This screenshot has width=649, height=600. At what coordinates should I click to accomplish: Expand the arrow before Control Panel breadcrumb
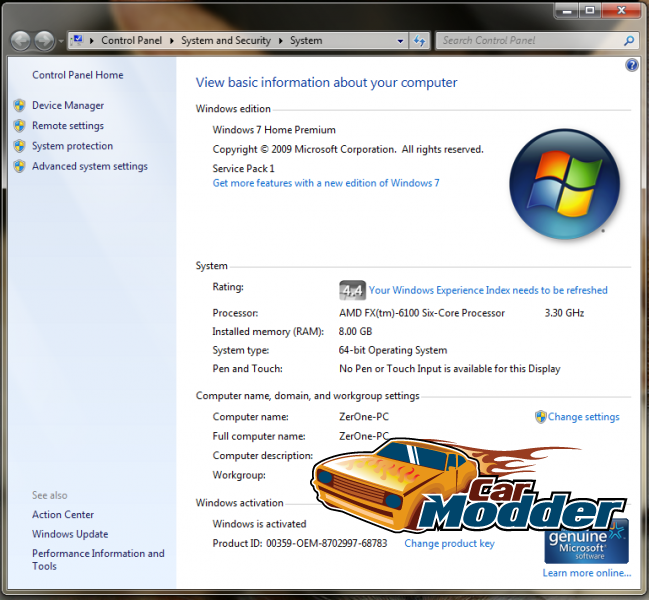click(92, 41)
